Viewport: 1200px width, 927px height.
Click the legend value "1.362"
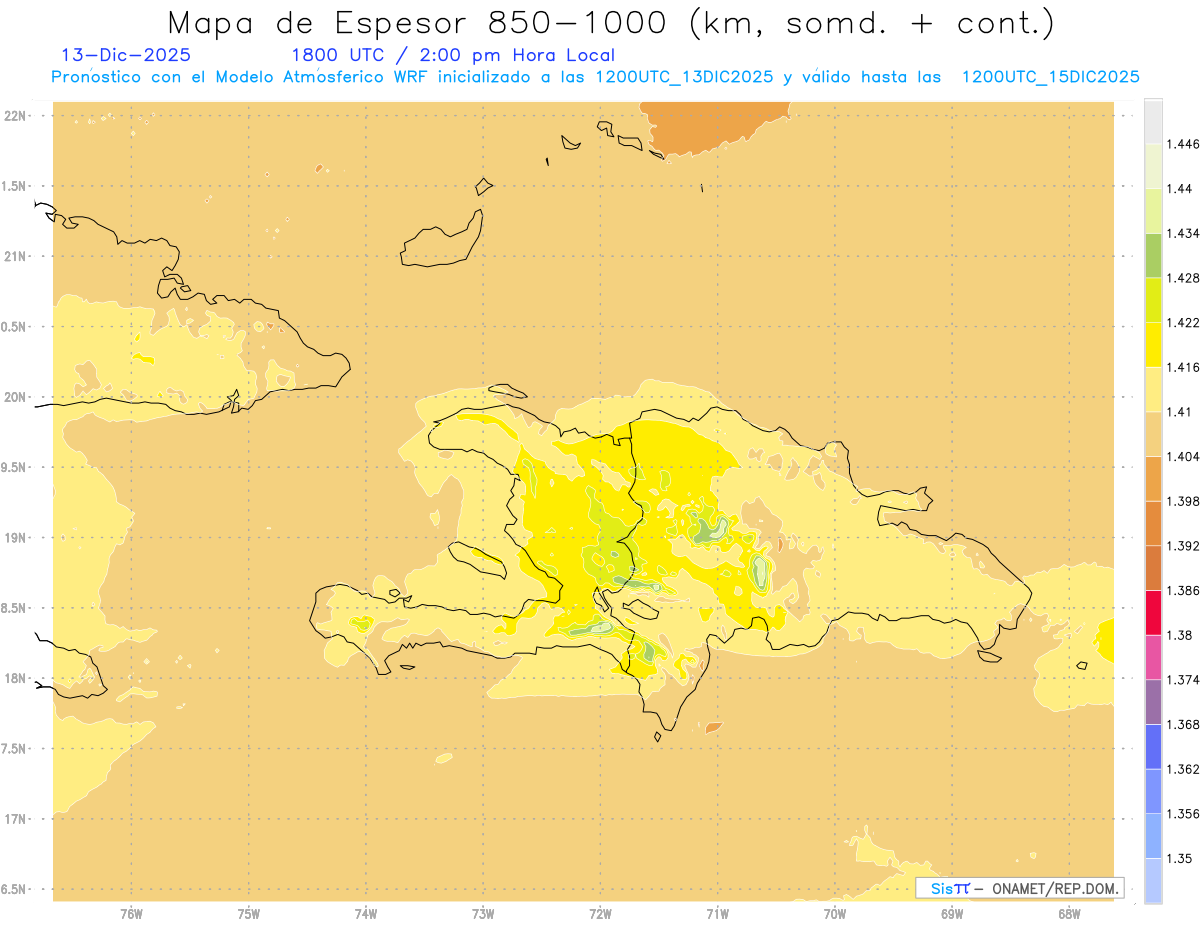pos(1183,769)
